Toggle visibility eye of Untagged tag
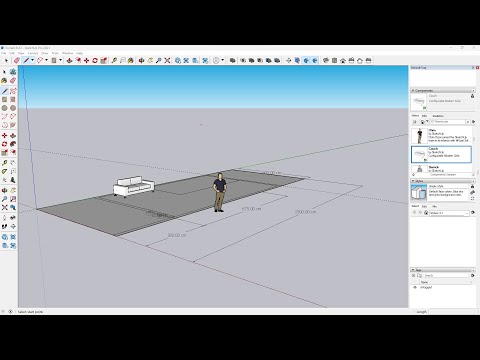 415,287
